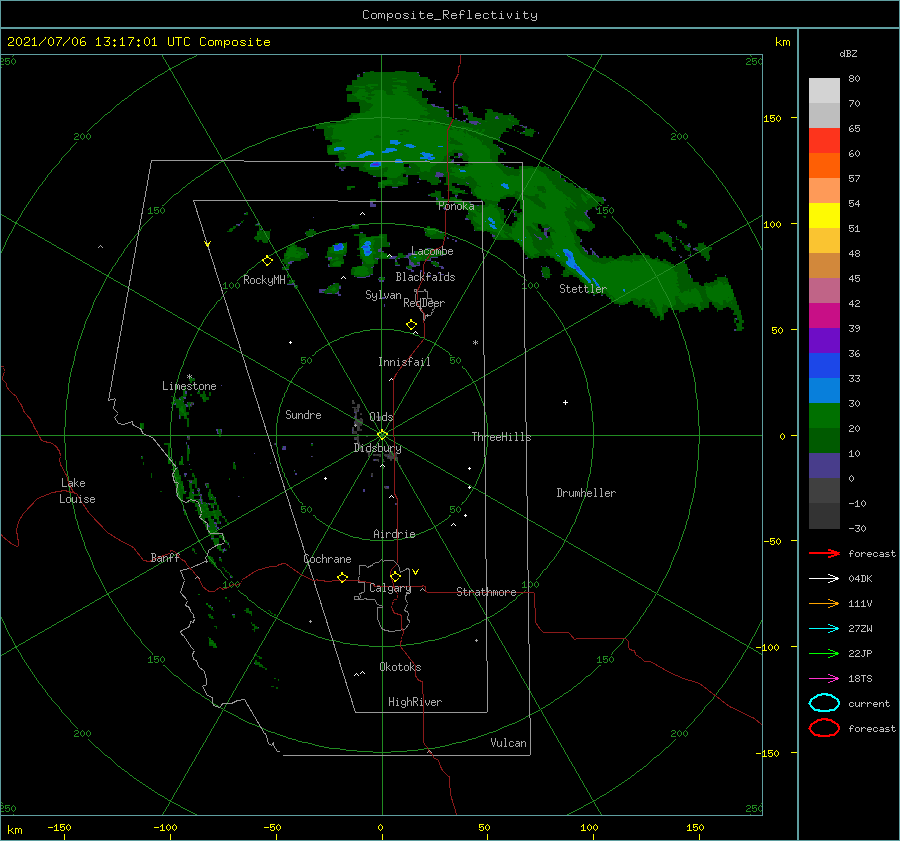Select the 39 dBZ purple color swatch
The image size is (900, 841).
824,340
